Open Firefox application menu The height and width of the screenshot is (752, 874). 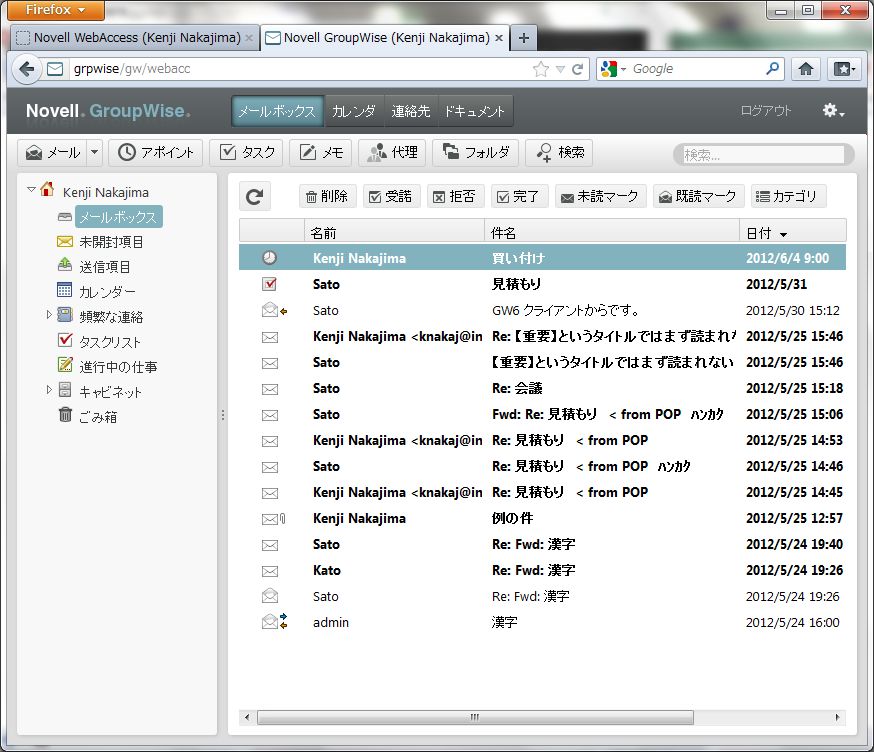click(56, 10)
